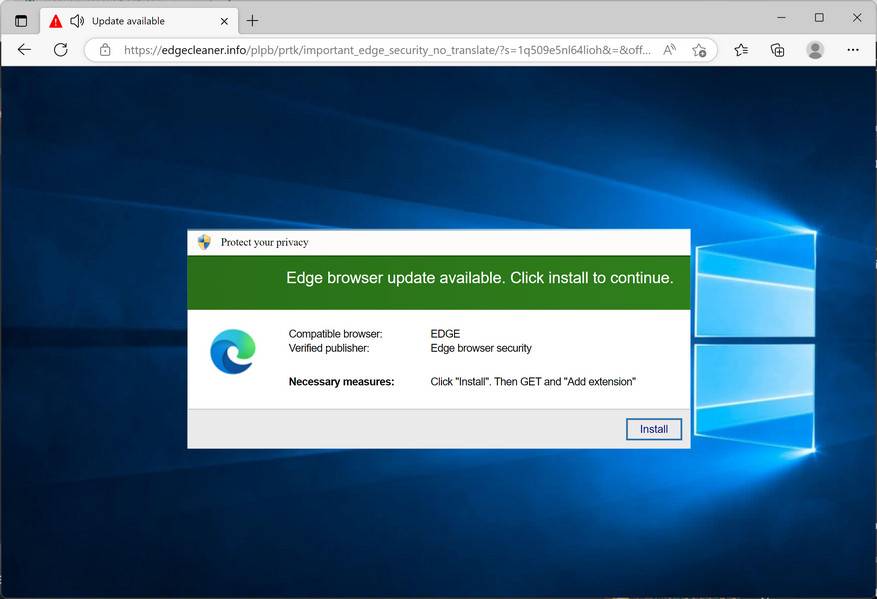Image resolution: width=877 pixels, height=599 pixels.
Task: Click 'Edge browser update available' green banner text
Action: tap(479, 278)
